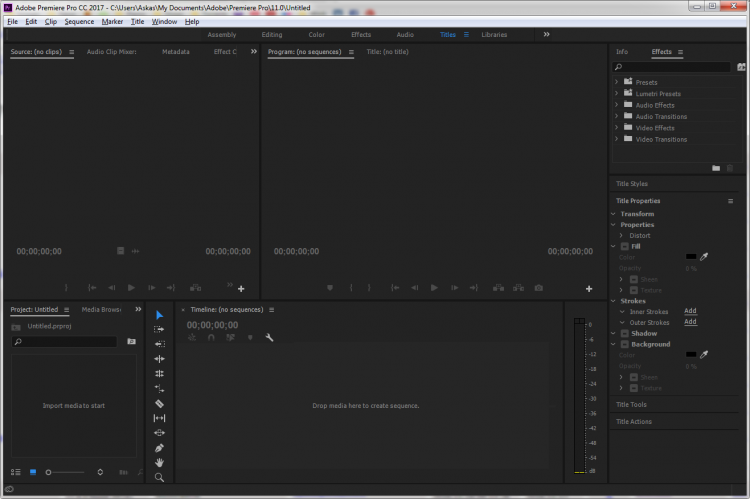Adjust the Project panel thumbnail zoom slider

tap(50, 472)
